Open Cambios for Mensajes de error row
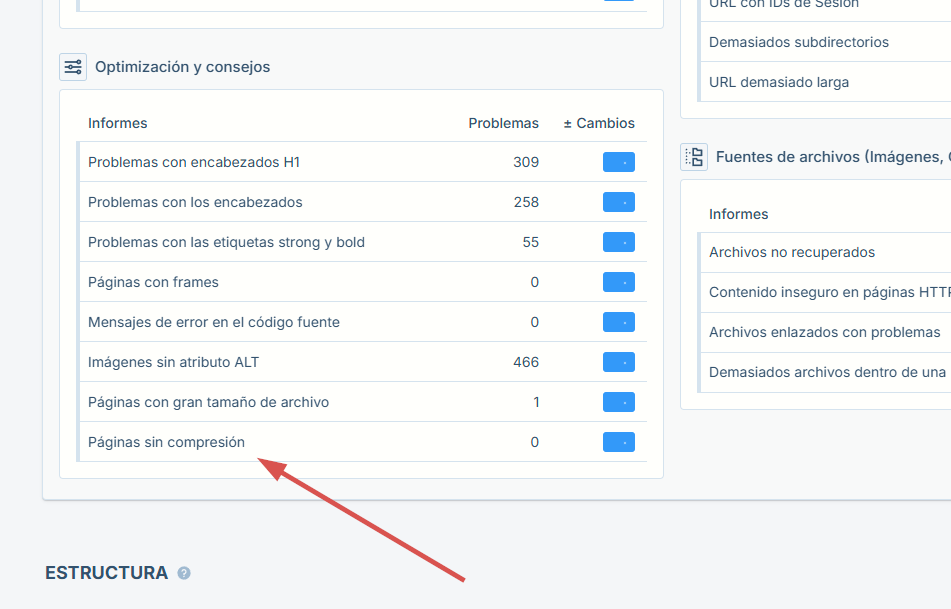The width and height of the screenshot is (951, 609). [618, 322]
